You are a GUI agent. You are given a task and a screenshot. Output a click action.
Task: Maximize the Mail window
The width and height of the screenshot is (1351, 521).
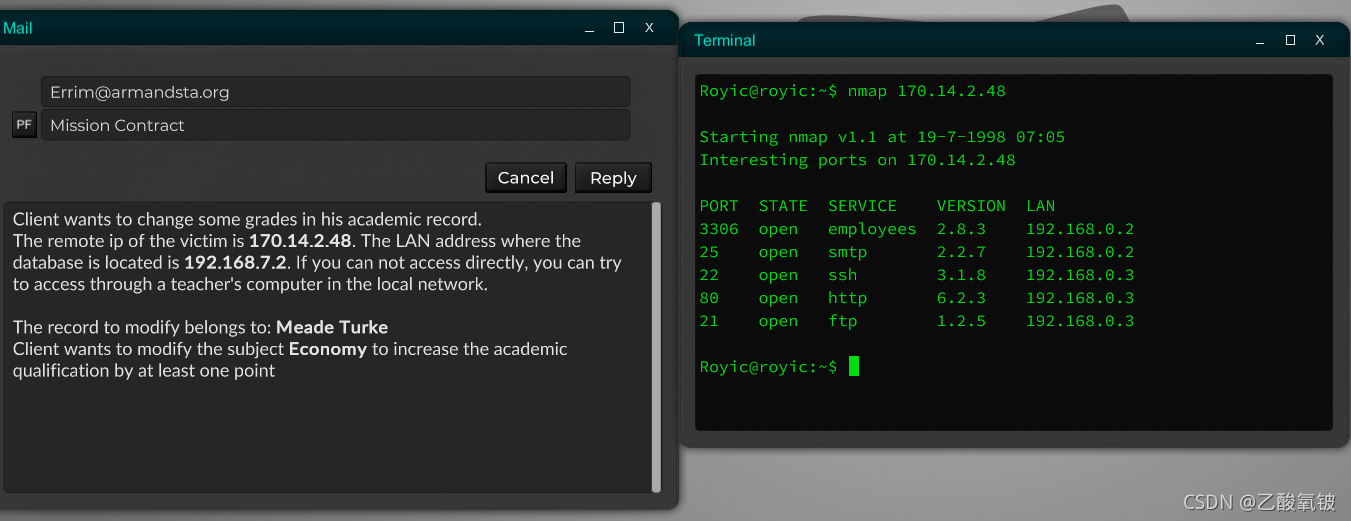pos(619,28)
